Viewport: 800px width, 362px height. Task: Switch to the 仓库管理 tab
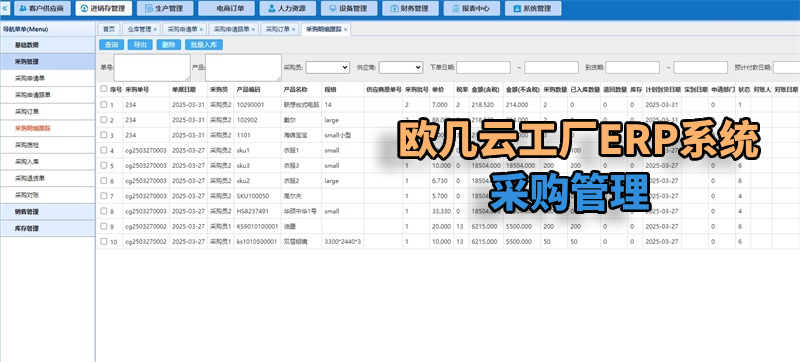click(x=139, y=30)
